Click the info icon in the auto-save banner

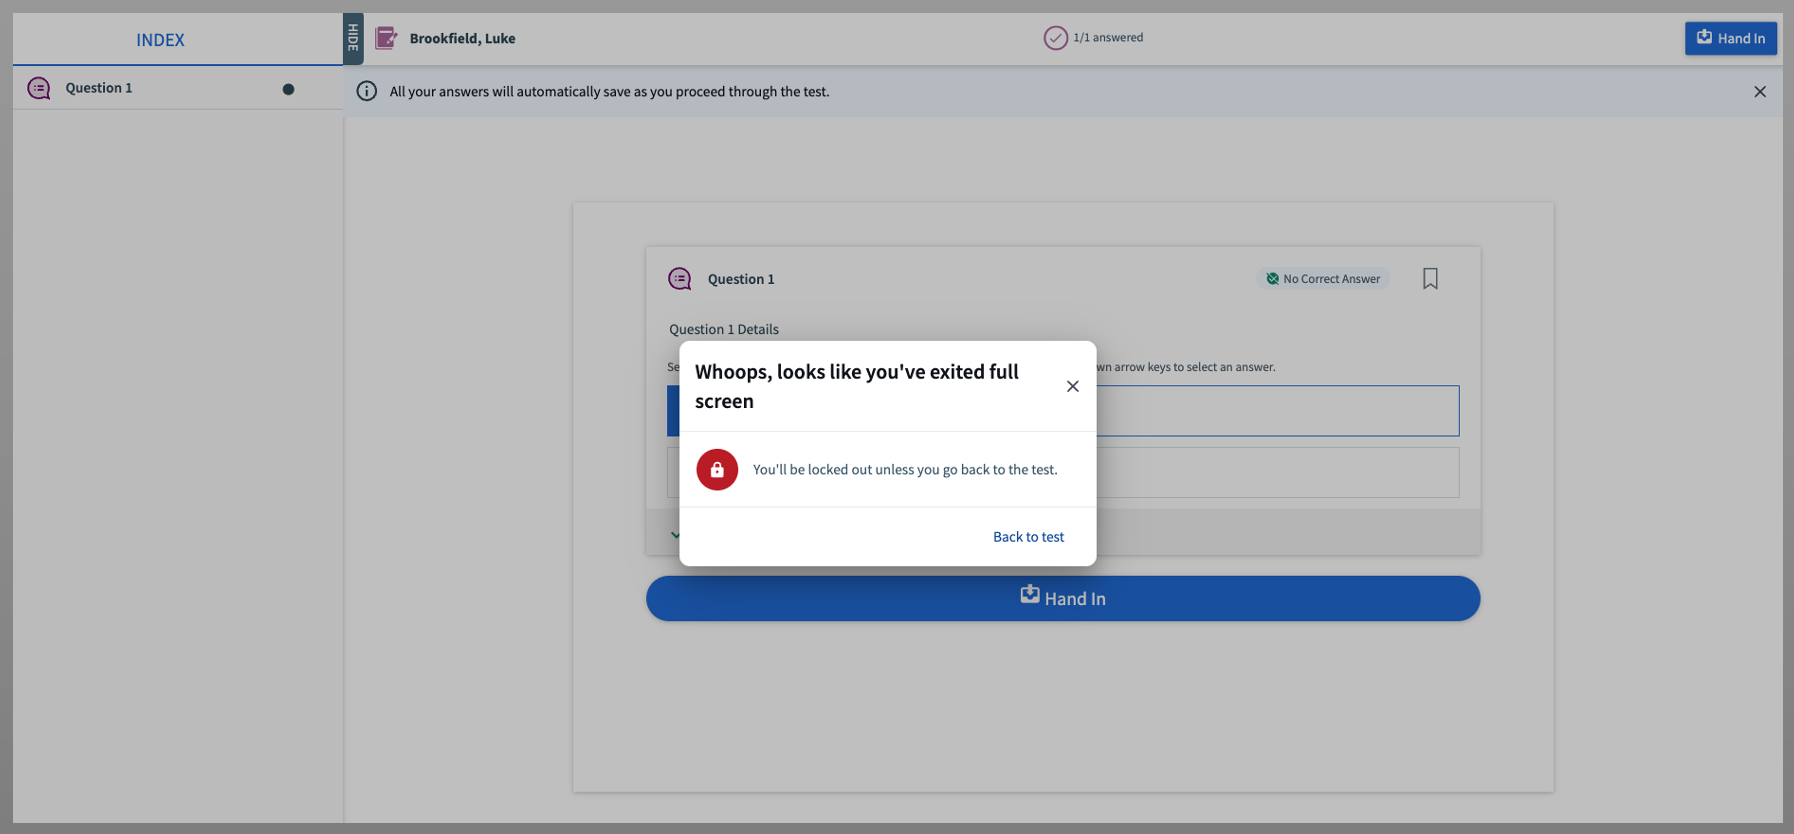coord(367,92)
